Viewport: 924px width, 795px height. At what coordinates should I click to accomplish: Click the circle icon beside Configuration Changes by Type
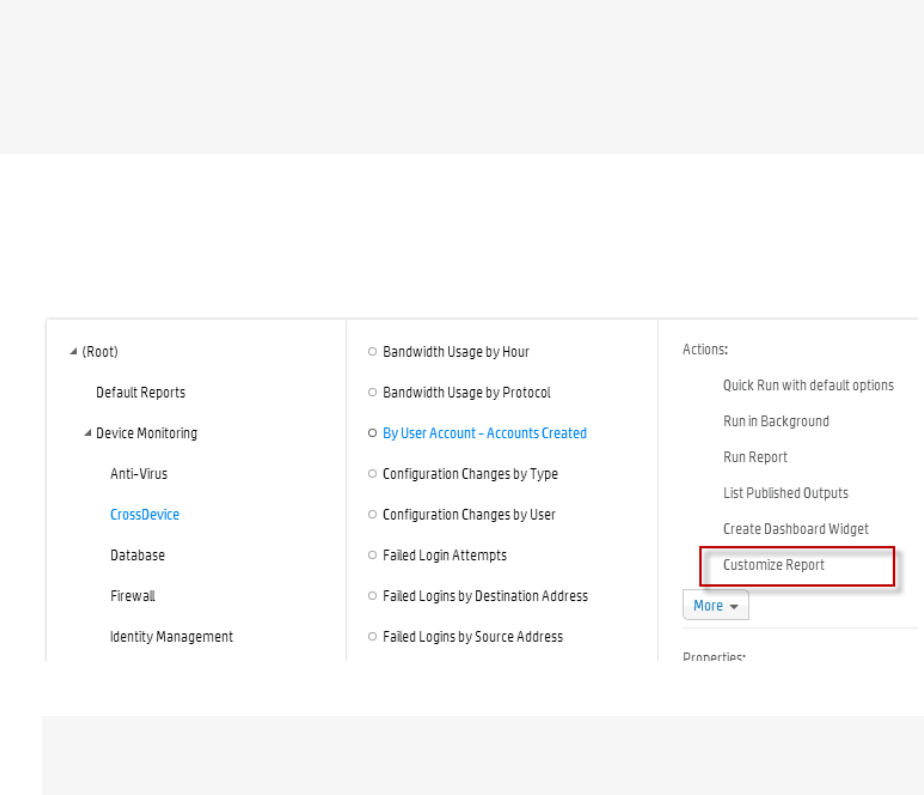[x=372, y=474]
